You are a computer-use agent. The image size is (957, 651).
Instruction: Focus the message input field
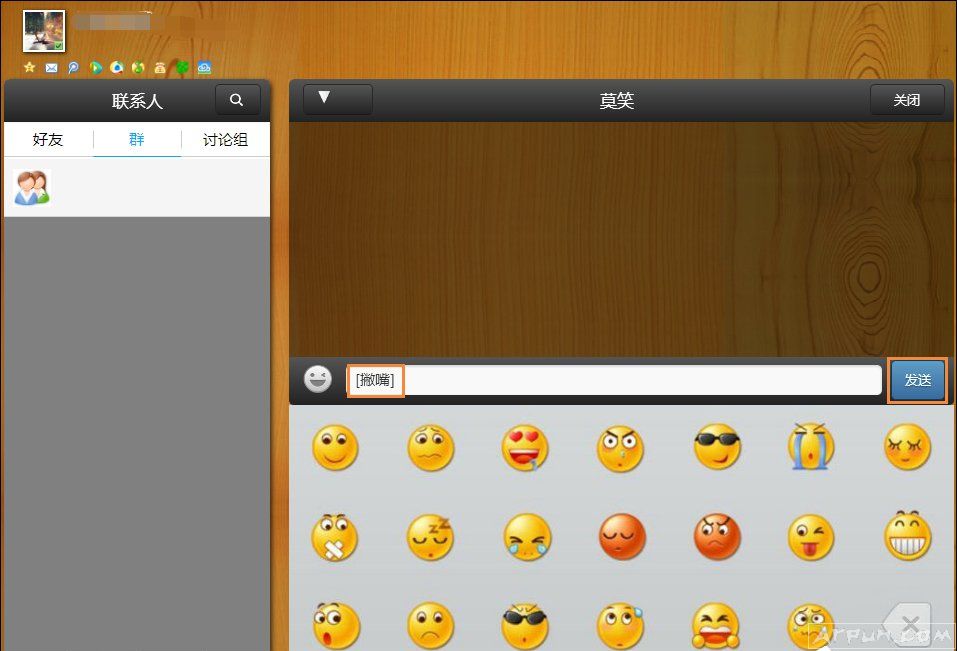(x=640, y=381)
